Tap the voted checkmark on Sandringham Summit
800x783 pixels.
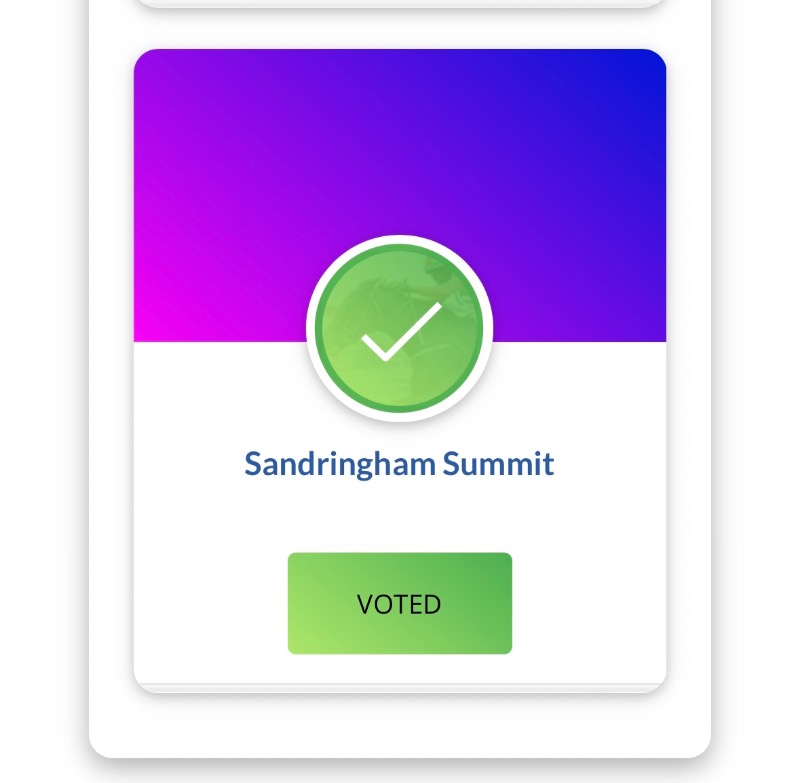(x=401, y=331)
